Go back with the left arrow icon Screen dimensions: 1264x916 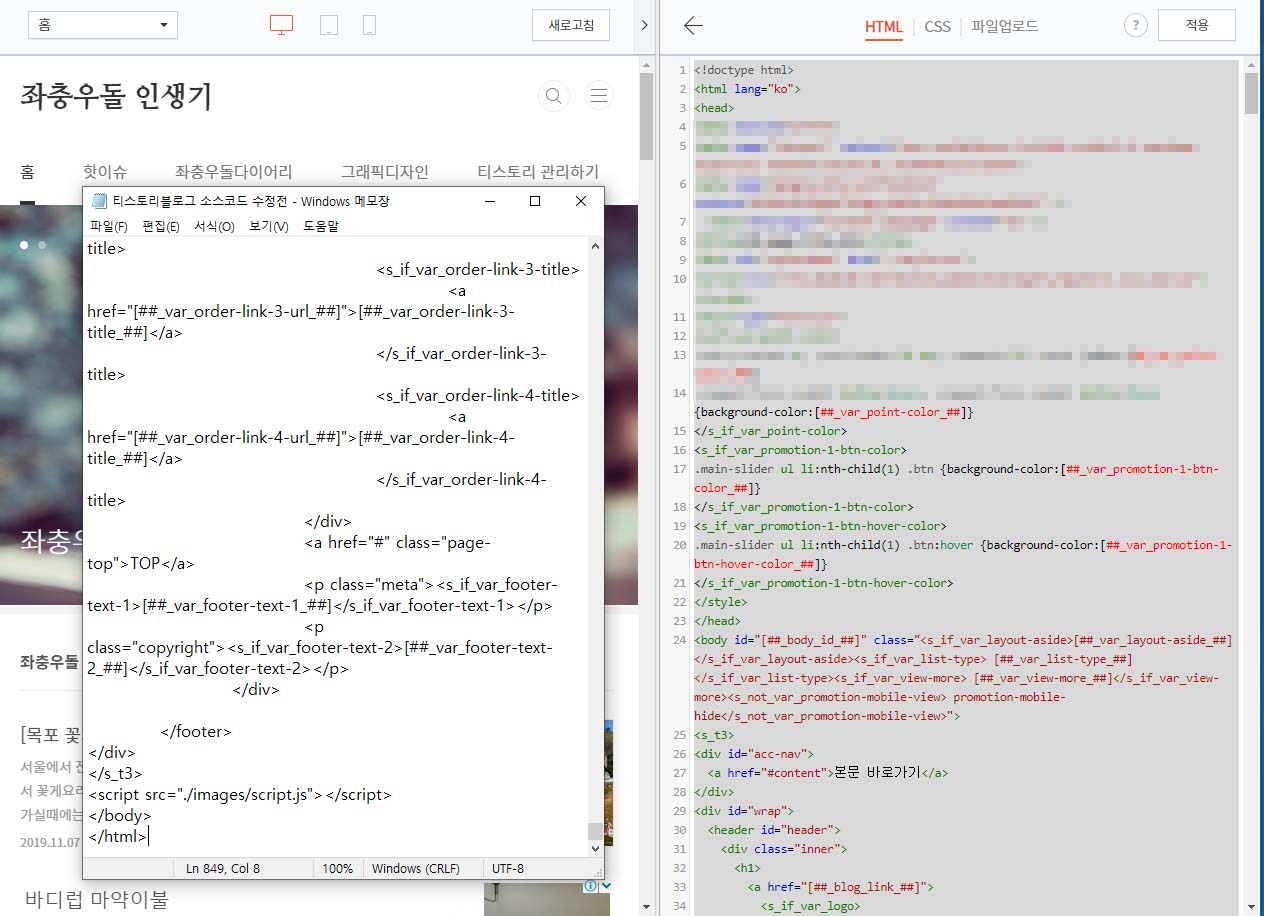tap(693, 26)
